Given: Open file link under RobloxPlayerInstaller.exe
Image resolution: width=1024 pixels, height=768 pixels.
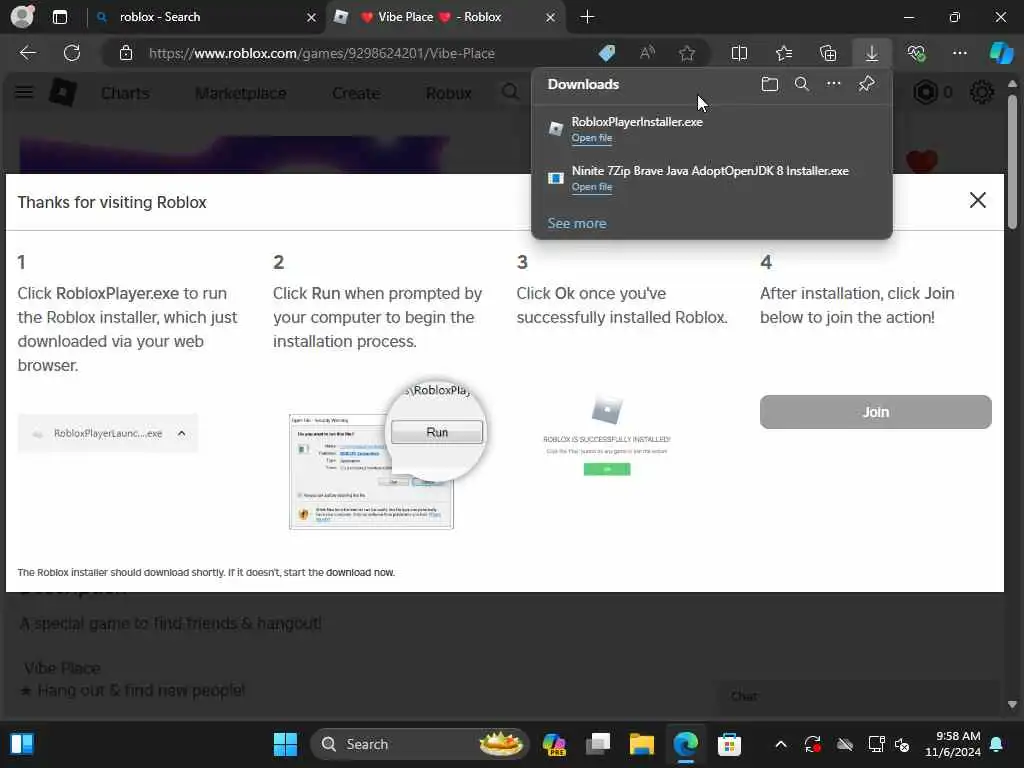Looking at the screenshot, I should 592,138.
